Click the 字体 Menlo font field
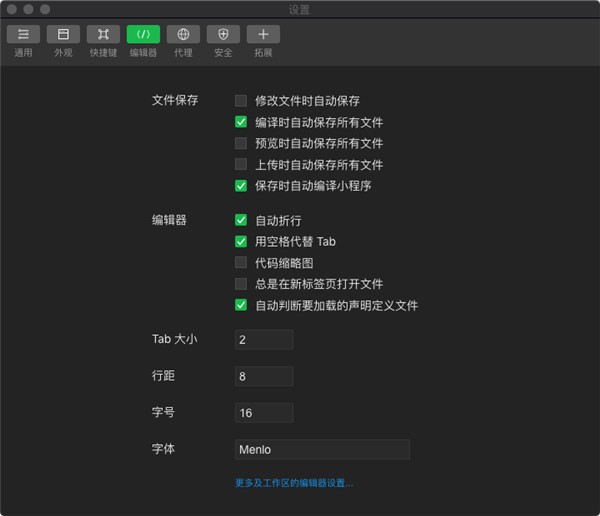Viewport: 600px width, 516px height. coord(322,450)
